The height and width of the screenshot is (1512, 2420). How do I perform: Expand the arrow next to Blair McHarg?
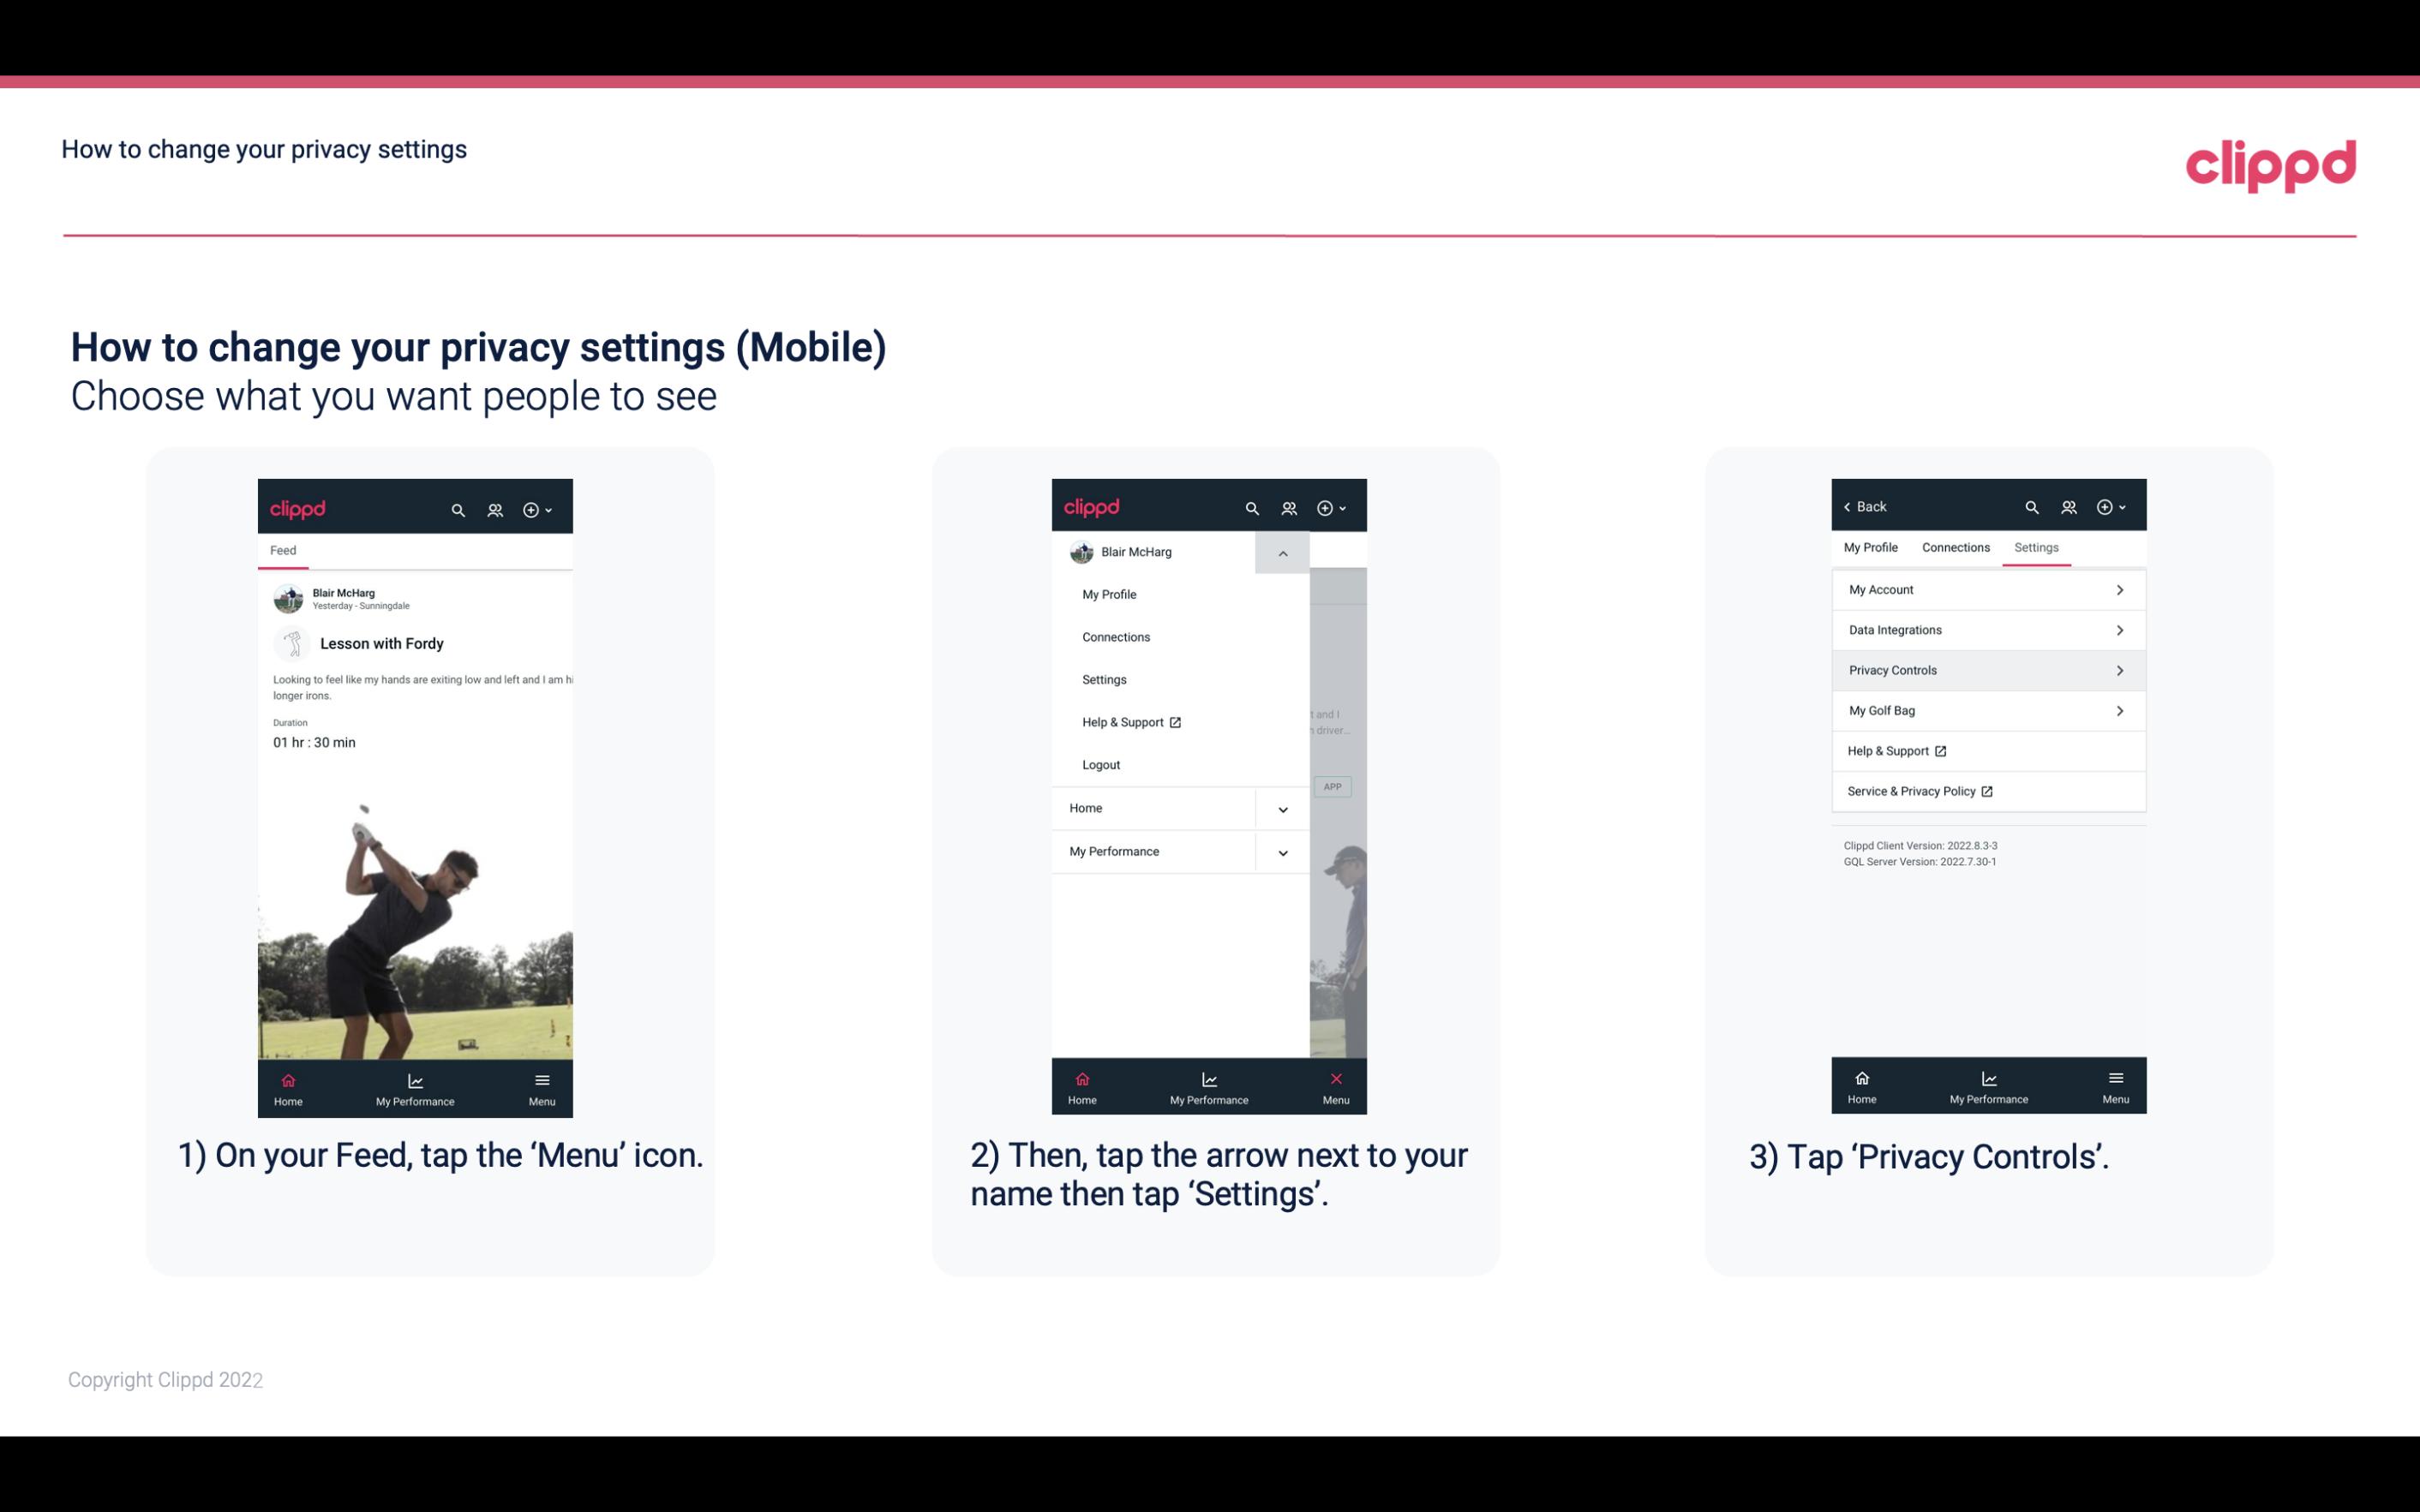pyautogui.click(x=1282, y=553)
